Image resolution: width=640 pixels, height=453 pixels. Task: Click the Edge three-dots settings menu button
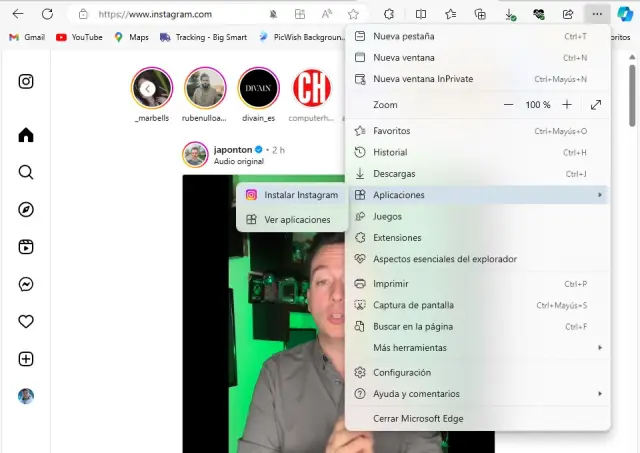tap(597, 14)
